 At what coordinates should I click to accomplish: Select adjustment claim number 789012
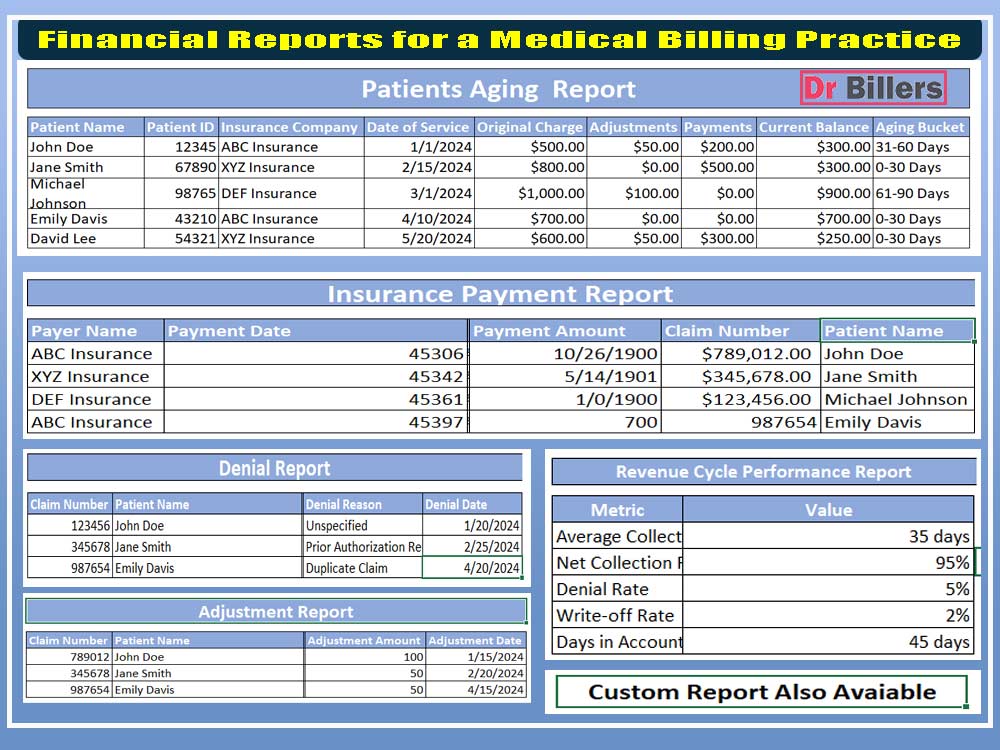tap(70, 657)
